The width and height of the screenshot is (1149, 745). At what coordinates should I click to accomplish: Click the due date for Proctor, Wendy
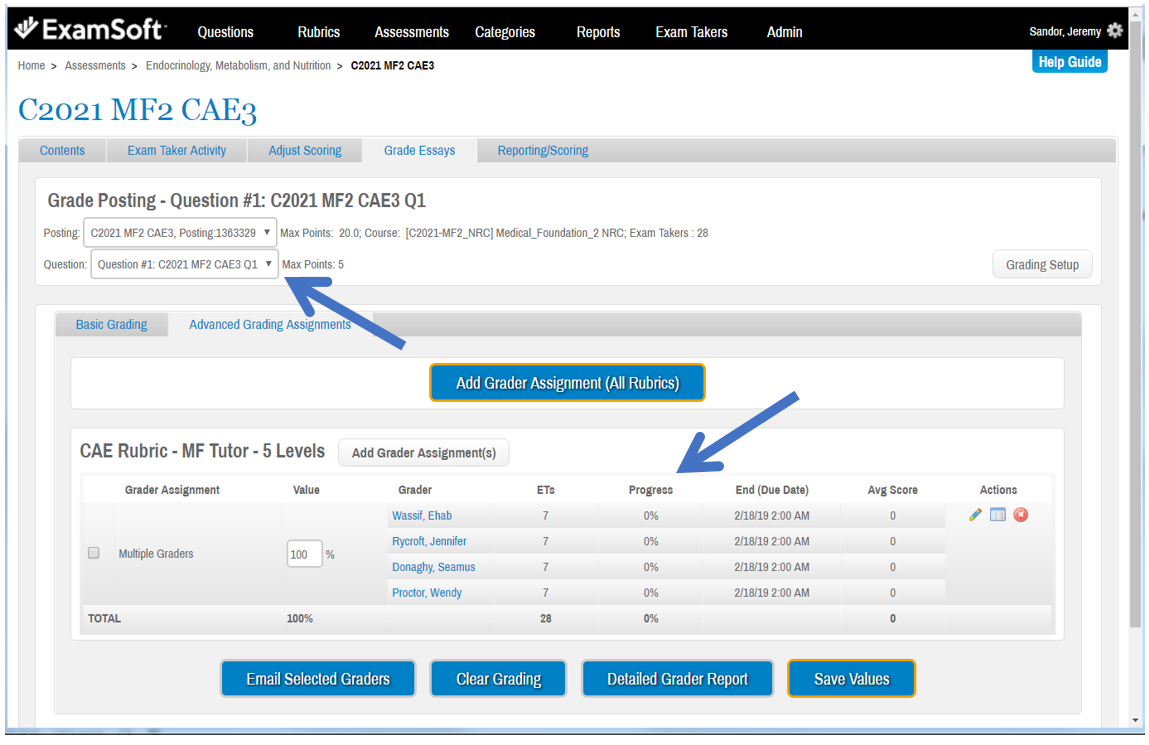(772, 593)
